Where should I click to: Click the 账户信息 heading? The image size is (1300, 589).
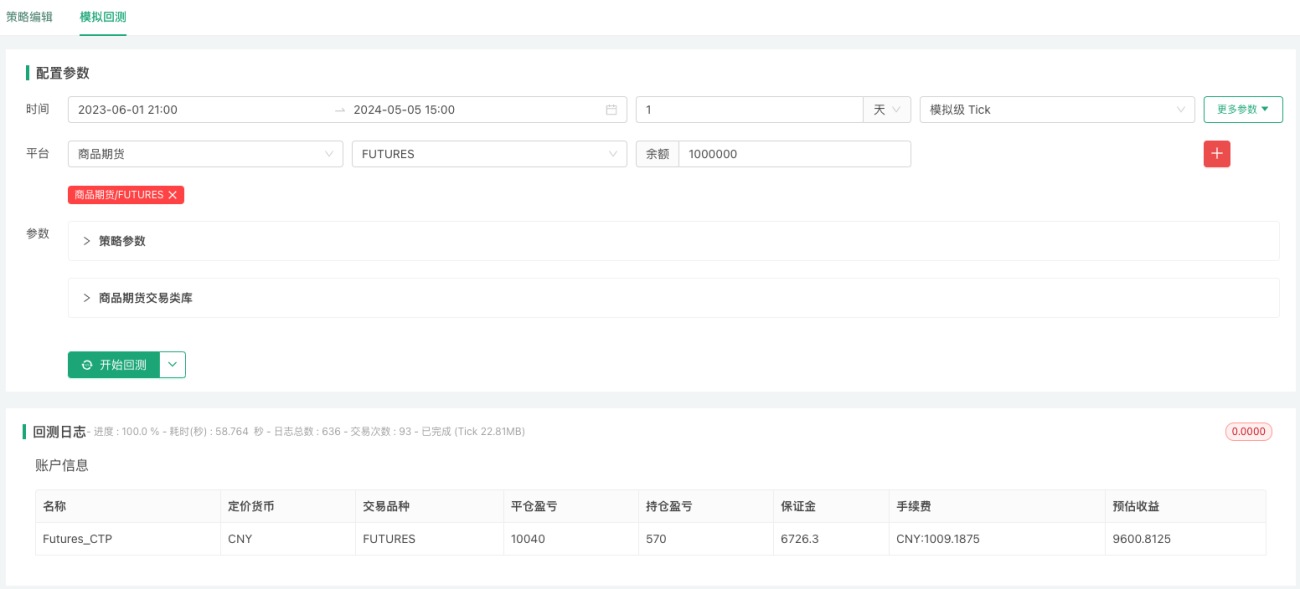pos(62,465)
